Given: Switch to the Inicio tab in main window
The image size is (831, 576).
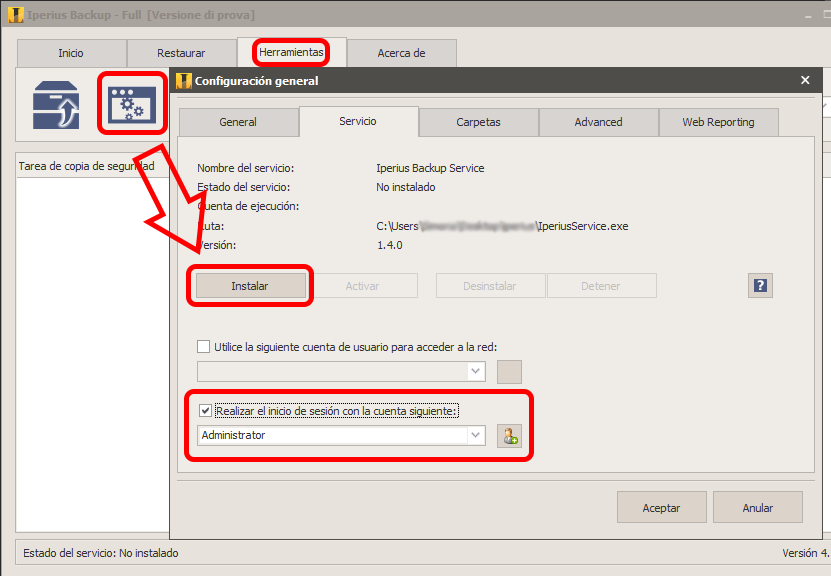Looking at the screenshot, I should pos(71,53).
